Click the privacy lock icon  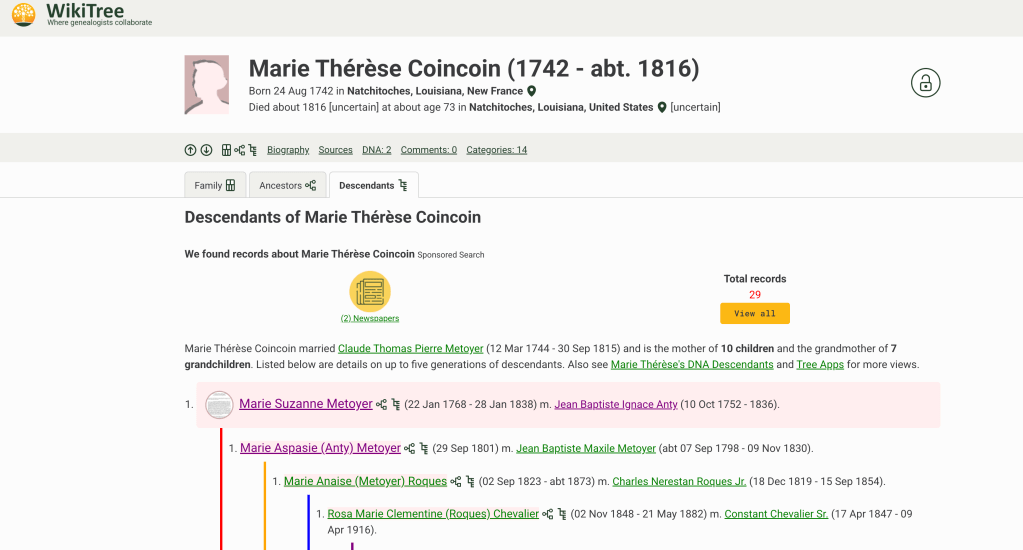click(x=926, y=83)
